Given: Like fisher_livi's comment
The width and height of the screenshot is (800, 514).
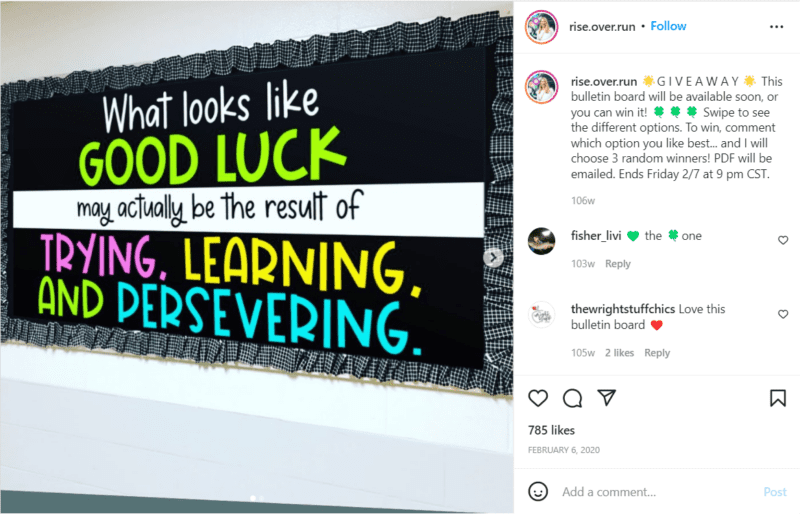Looking at the screenshot, I should click(783, 240).
